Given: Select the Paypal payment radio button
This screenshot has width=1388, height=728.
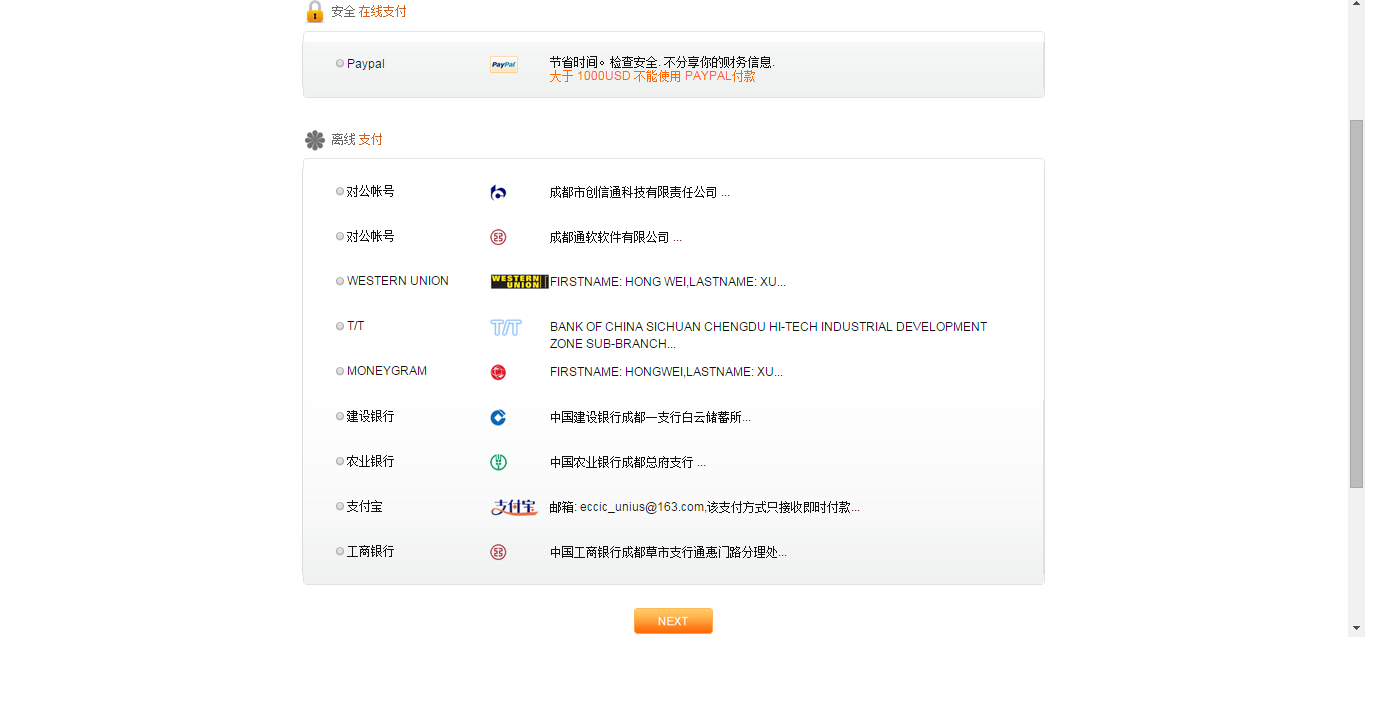Looking at the screenshot, I should click(340, 64).
